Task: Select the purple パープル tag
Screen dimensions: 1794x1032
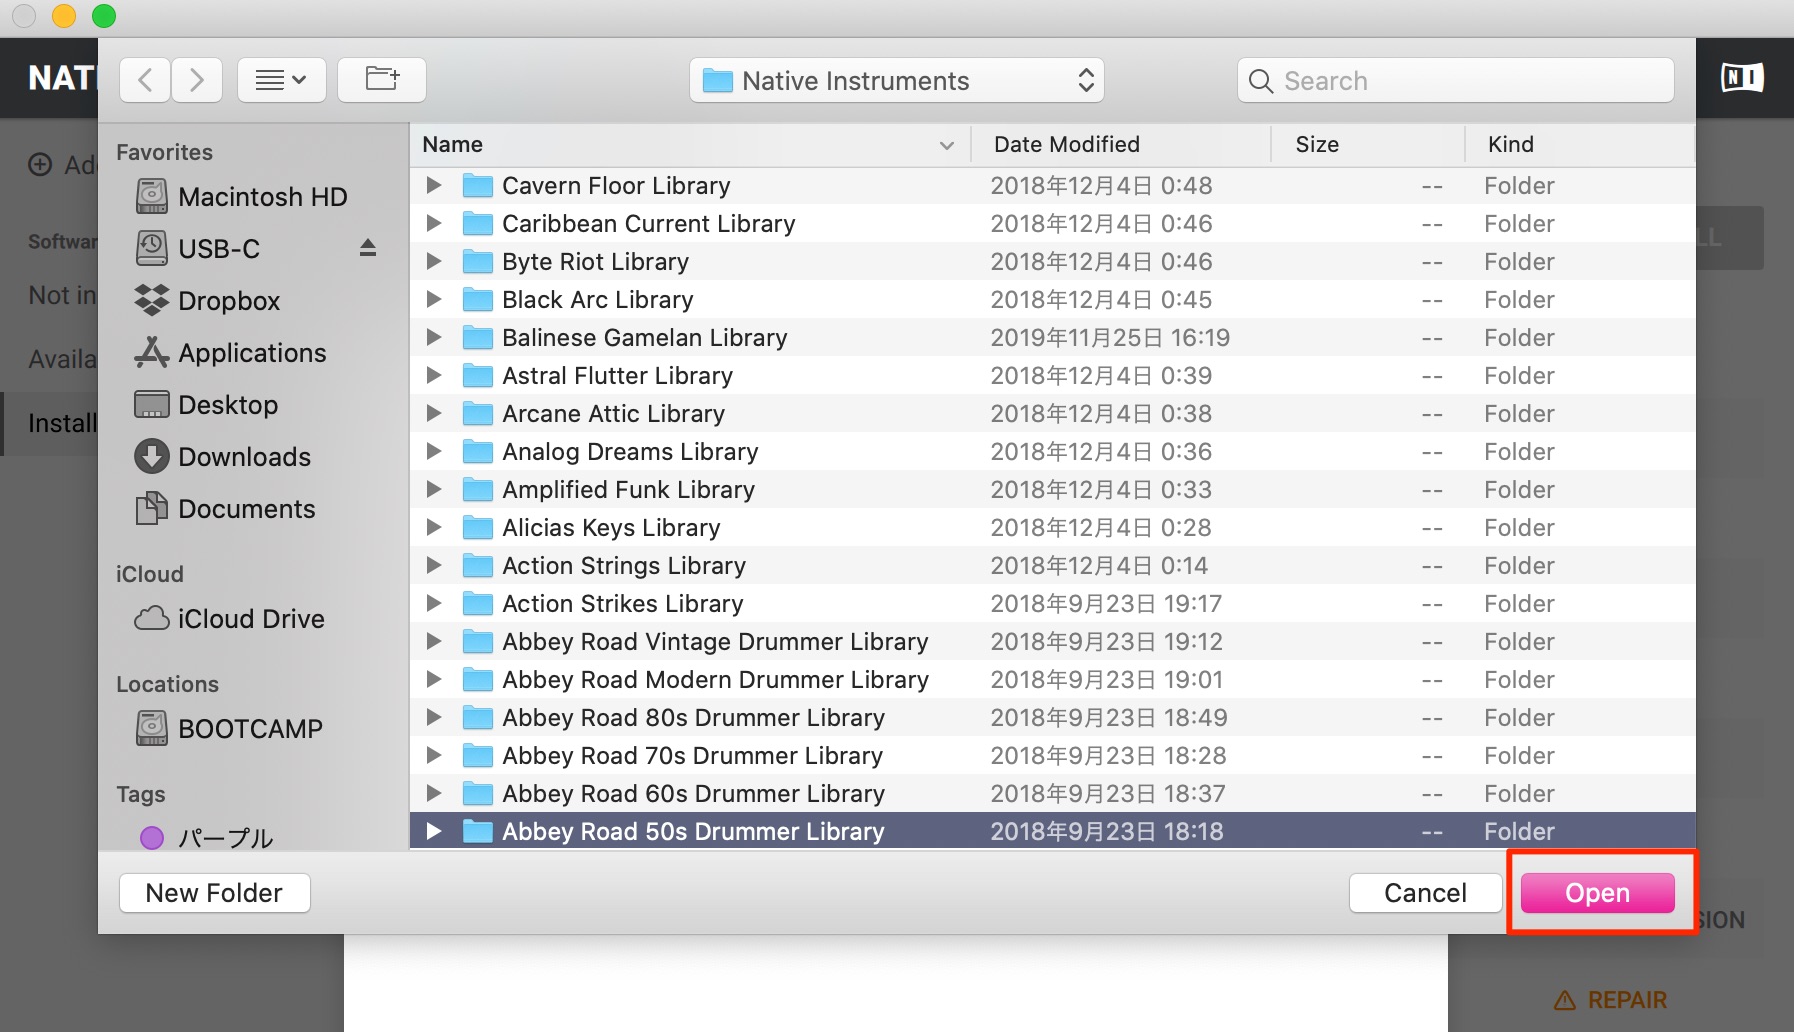Action: pos(207,838)
